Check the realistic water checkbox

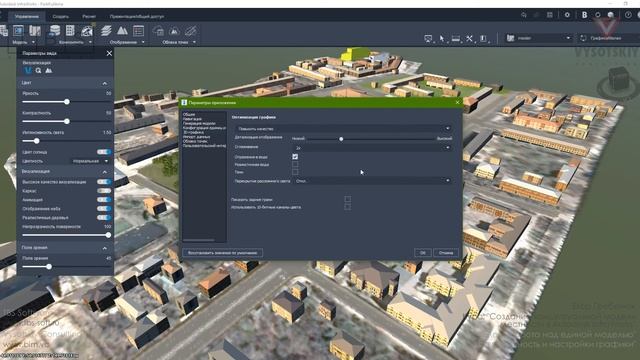[295, 164]
